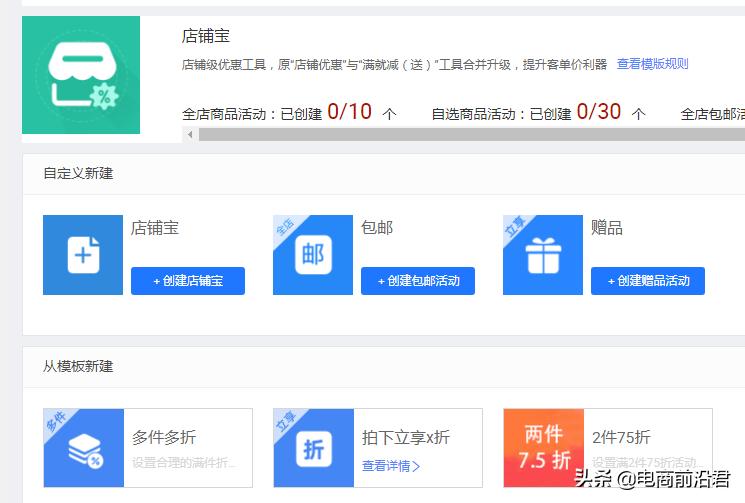Viewport: 745px width, 503px height.
Task: Click the 自定义新建 section heading
Action: 78,173
